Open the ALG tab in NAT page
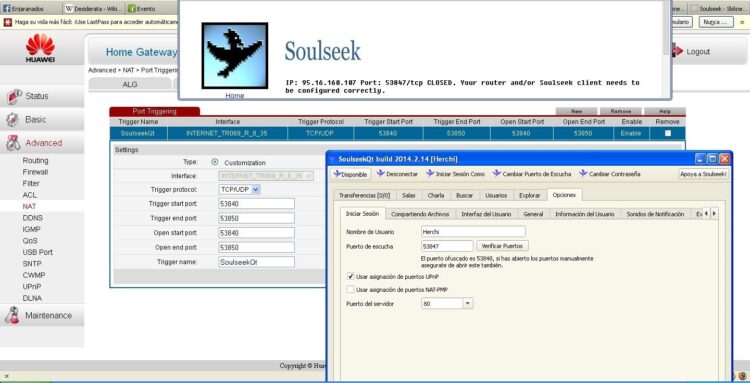The height and width of the screenshot is (383, 750). point(130,84)
